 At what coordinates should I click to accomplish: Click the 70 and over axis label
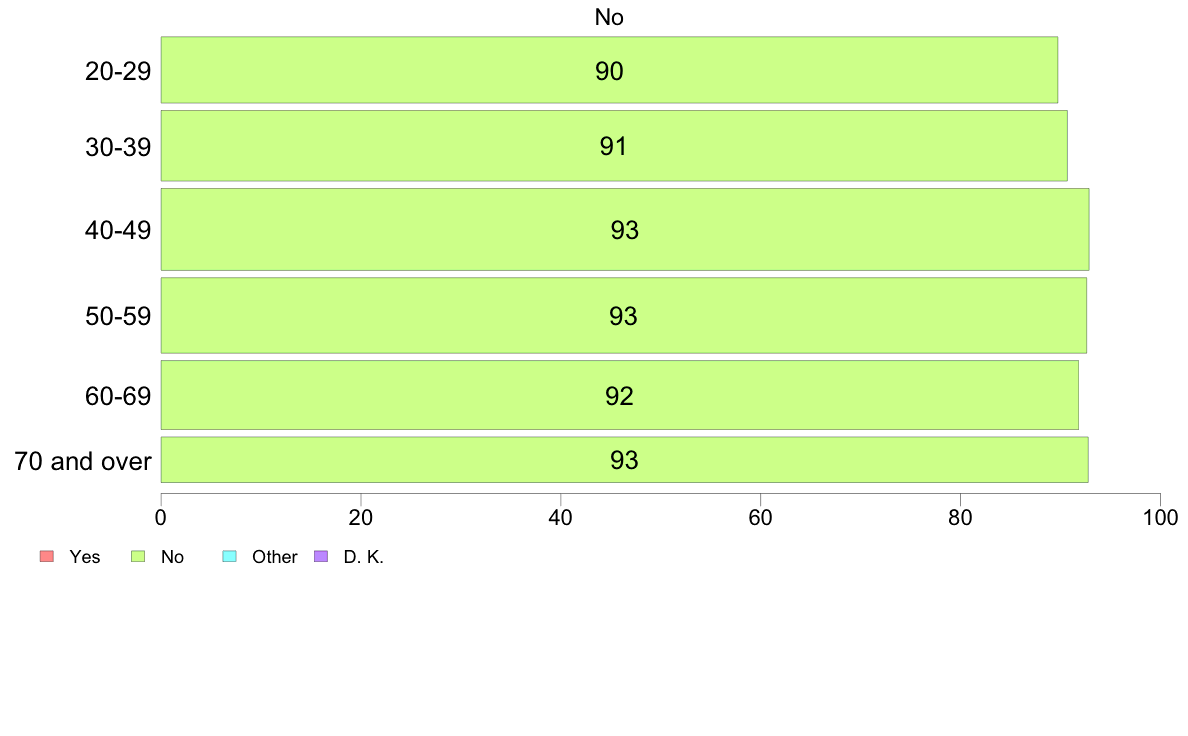point(83,461)
